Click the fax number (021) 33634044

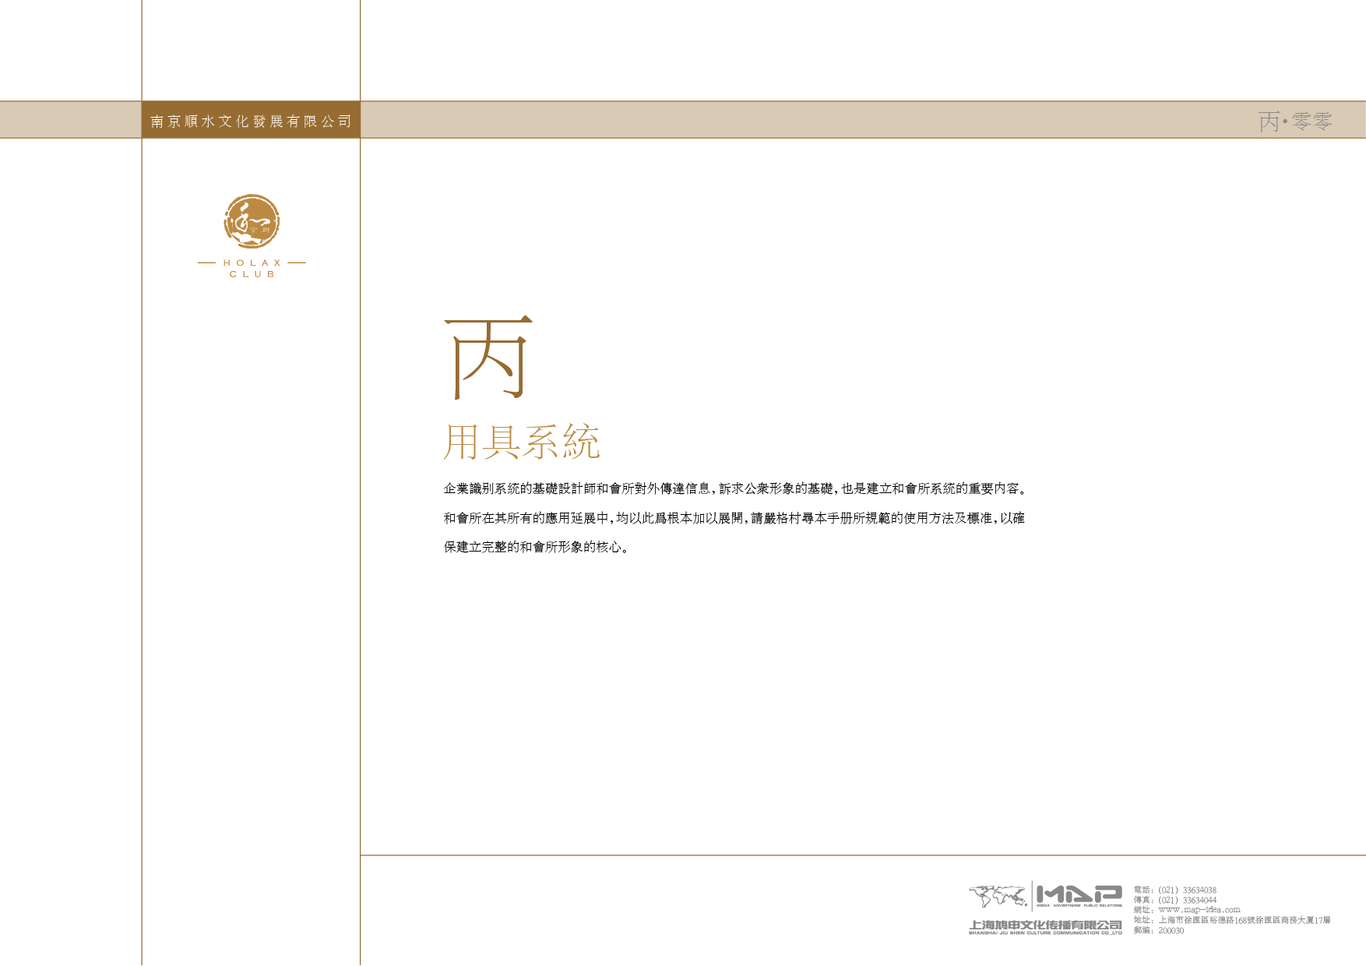[x=1187, y=900]
